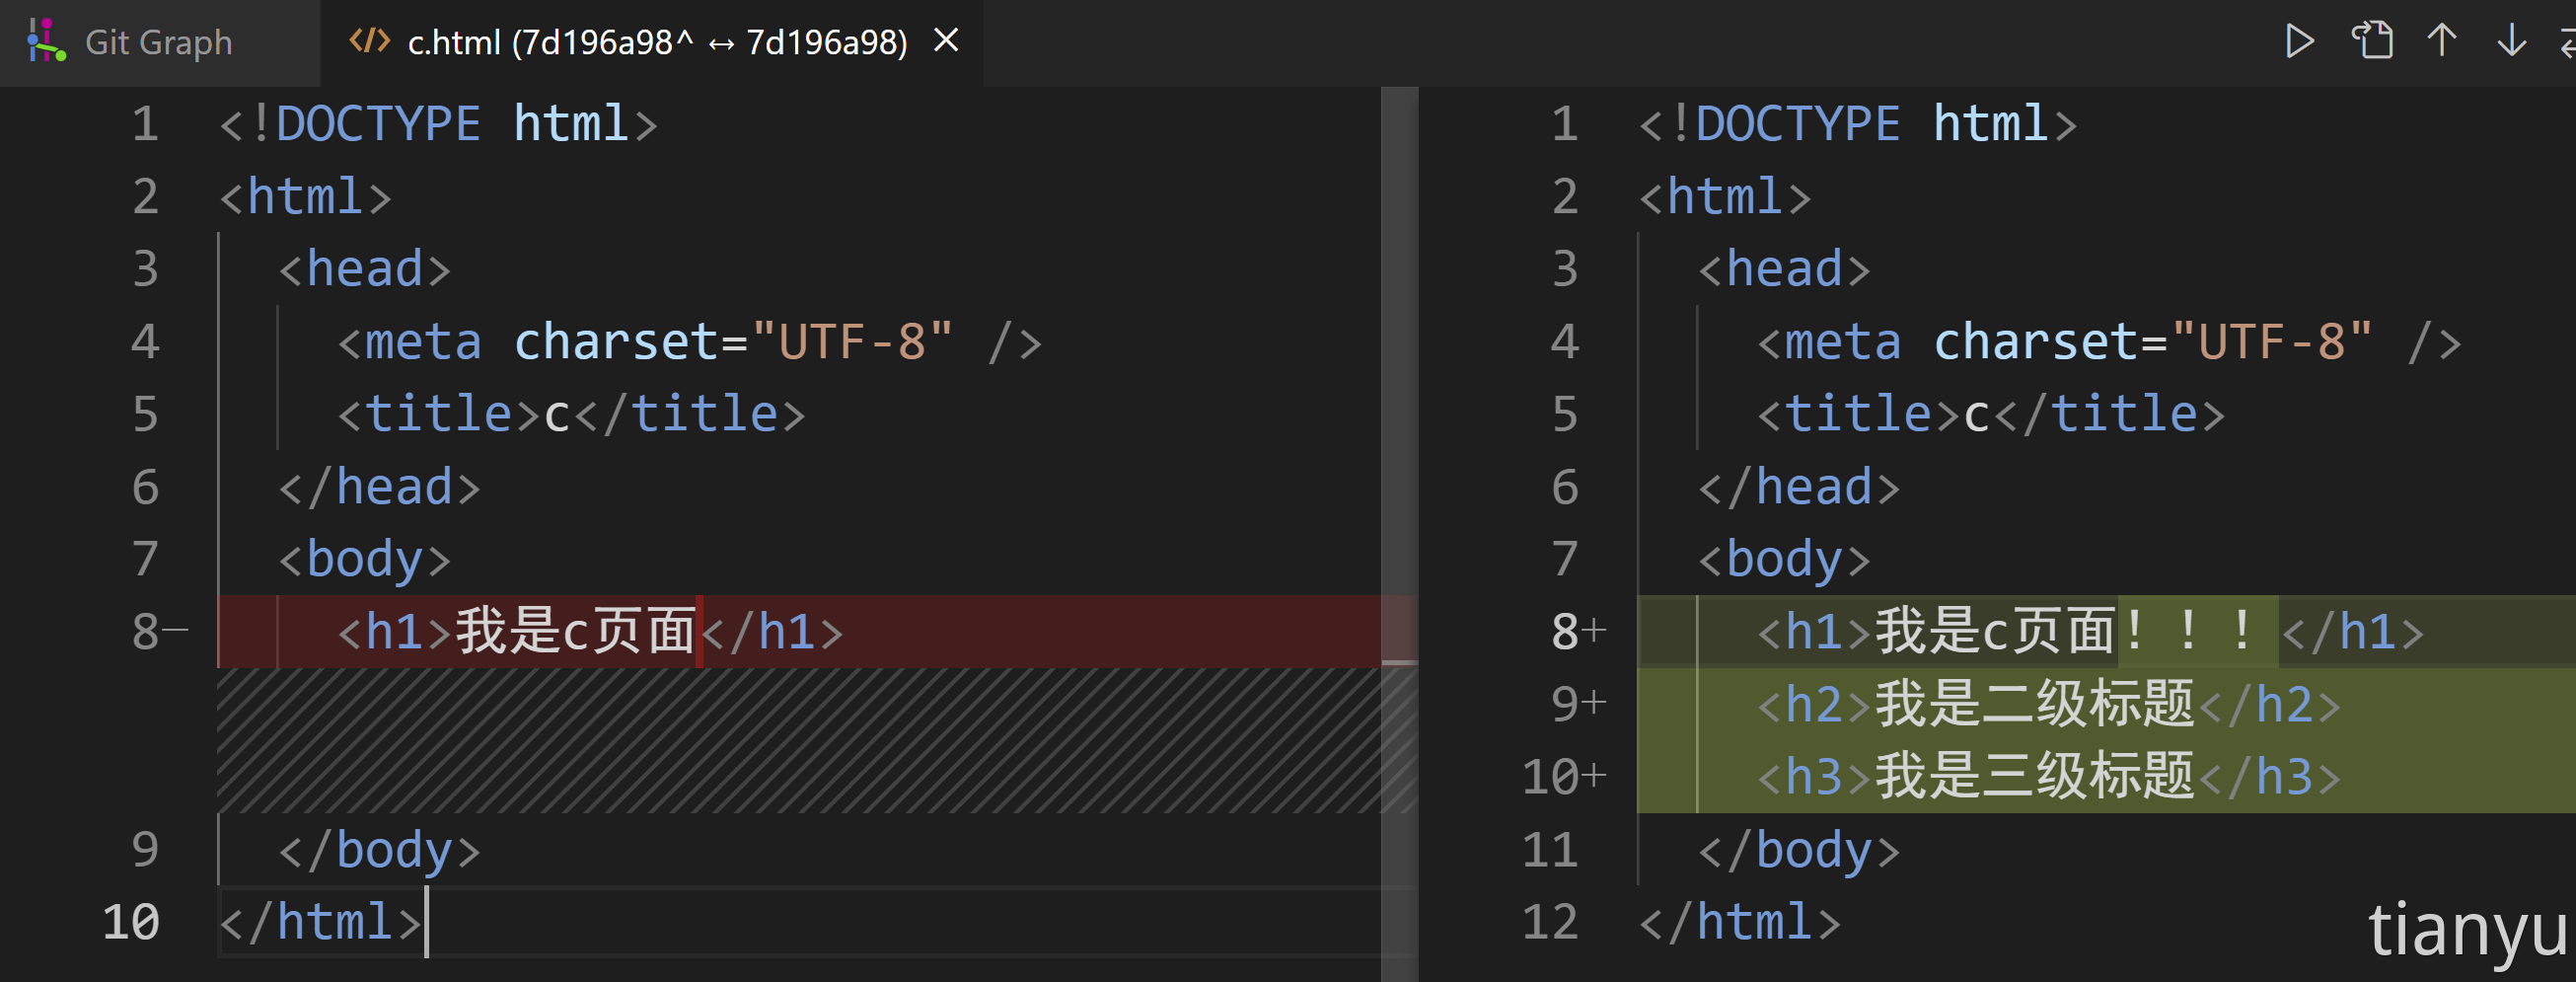Click the Run play icon in editor toolbar
2576x982 pixels.
(x=2300, y=41)
